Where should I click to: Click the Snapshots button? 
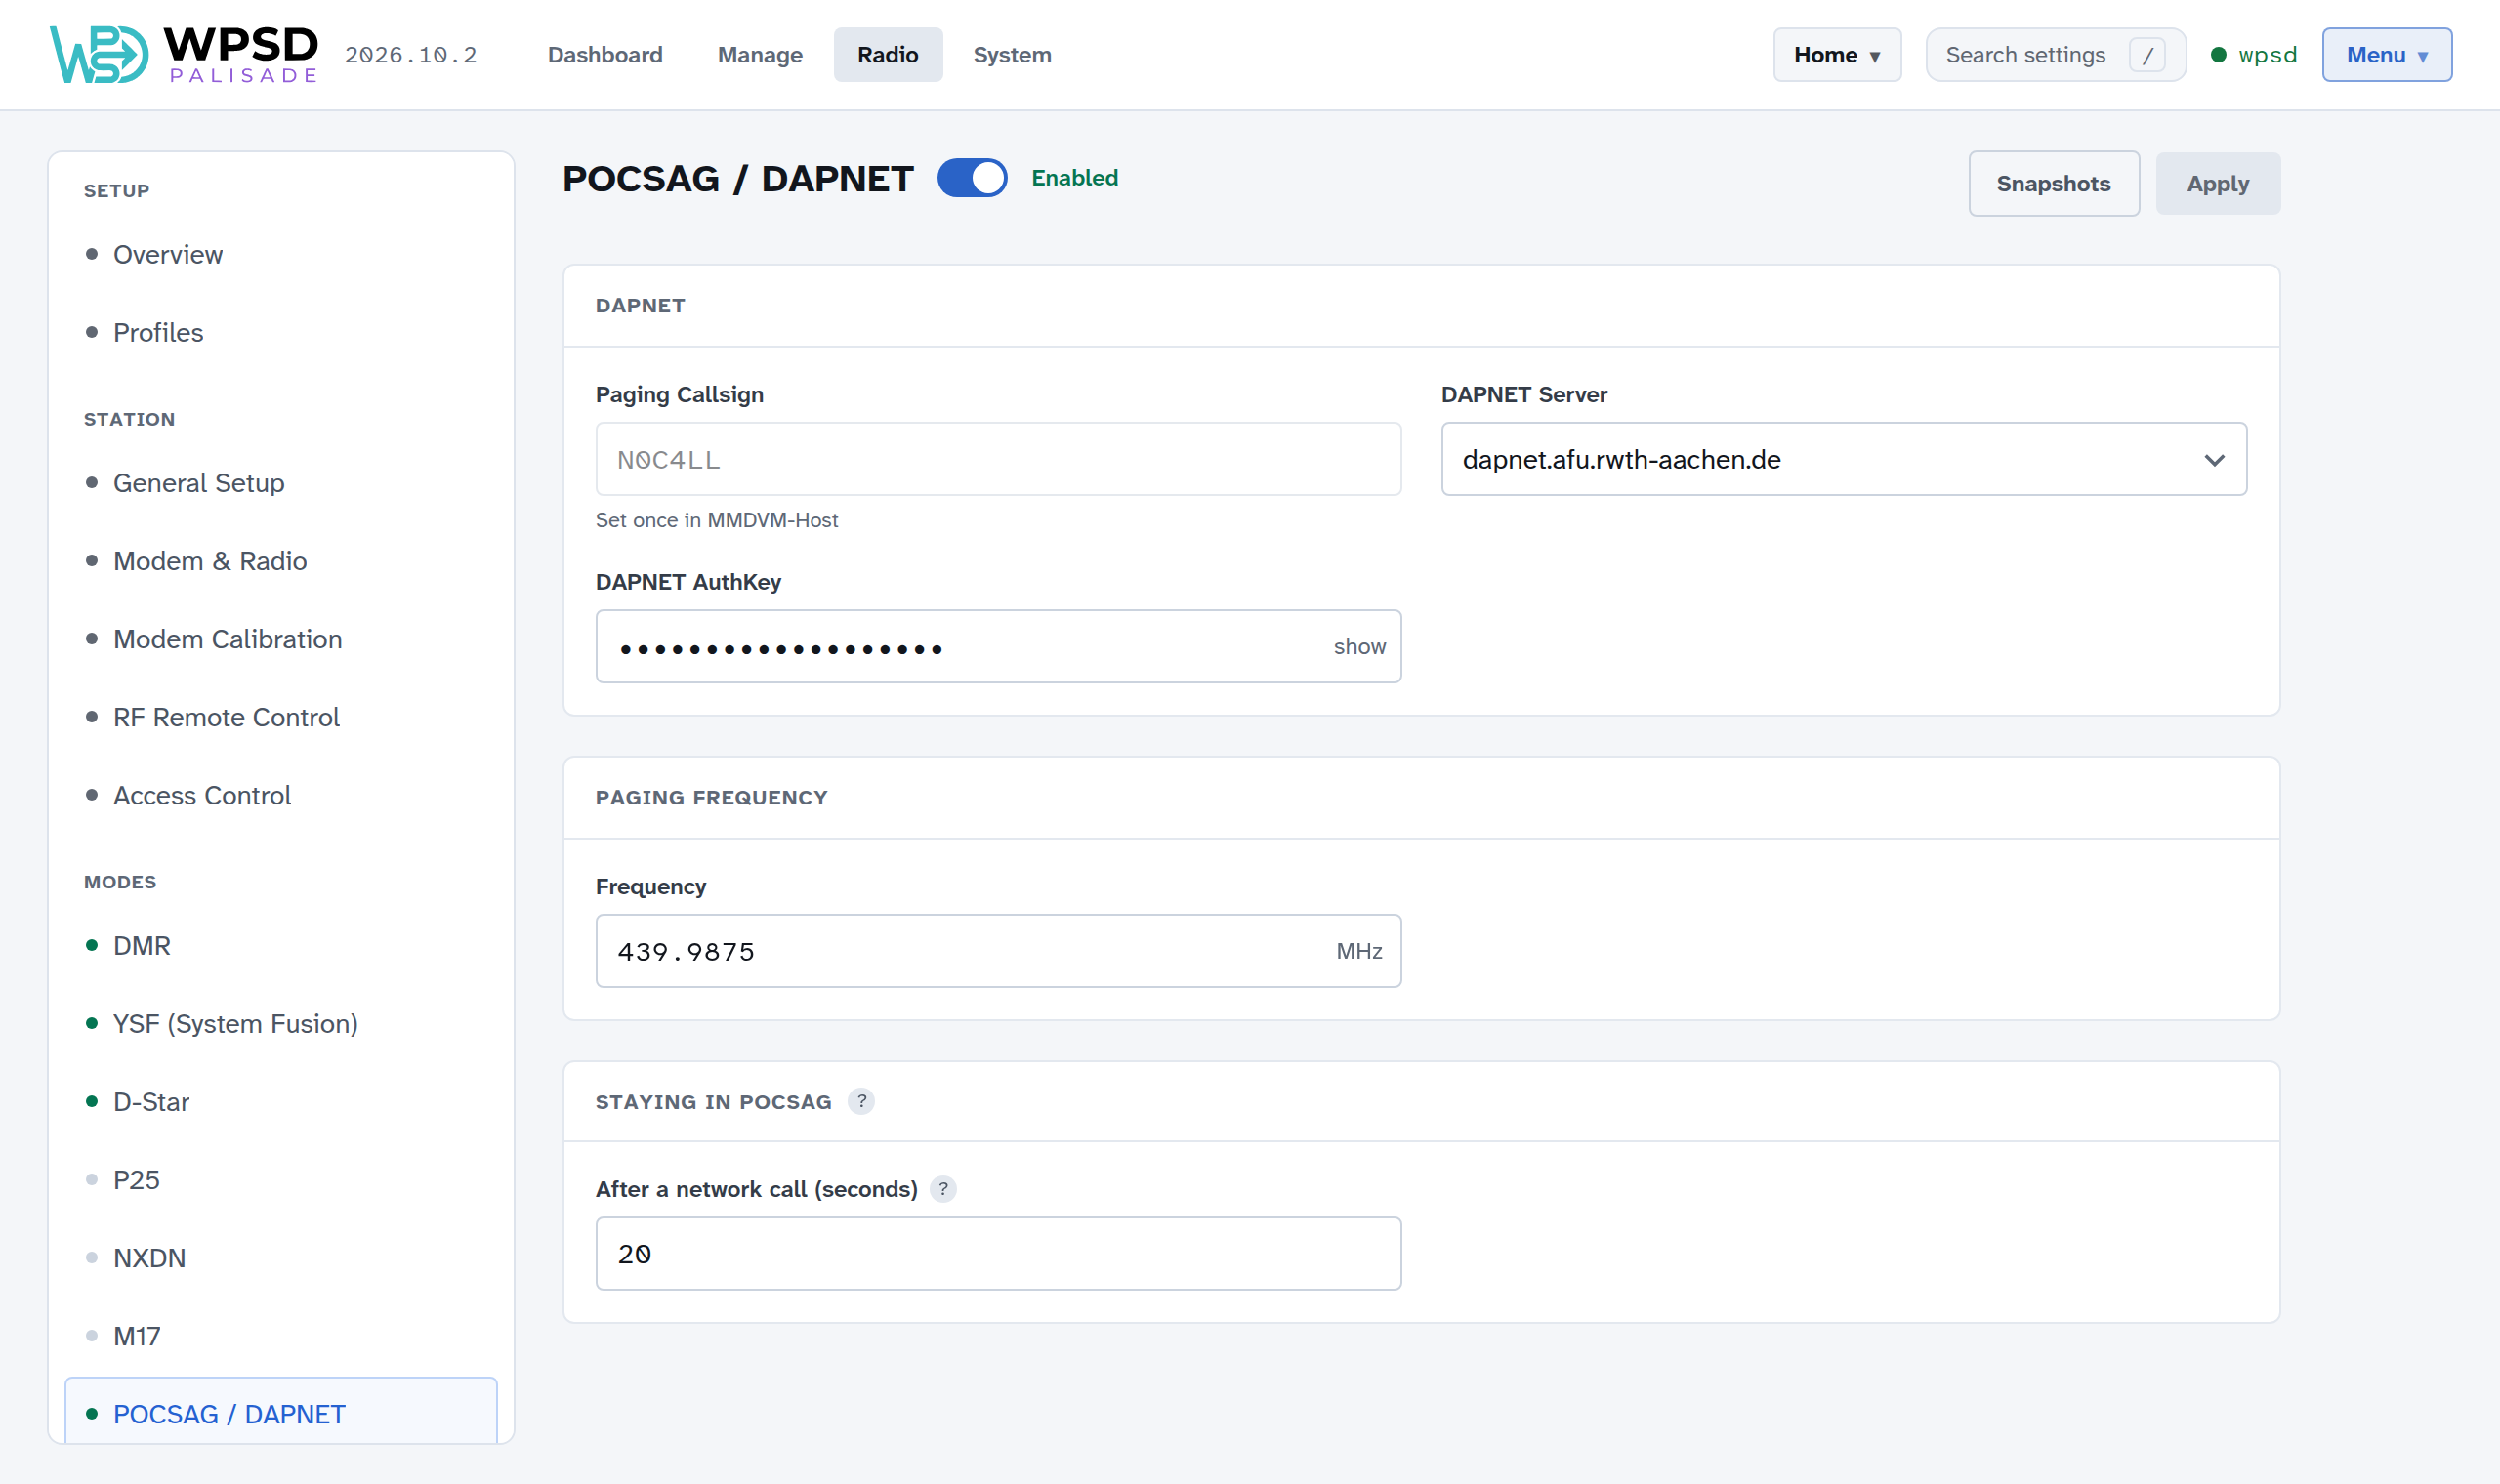click(2054, 184)
